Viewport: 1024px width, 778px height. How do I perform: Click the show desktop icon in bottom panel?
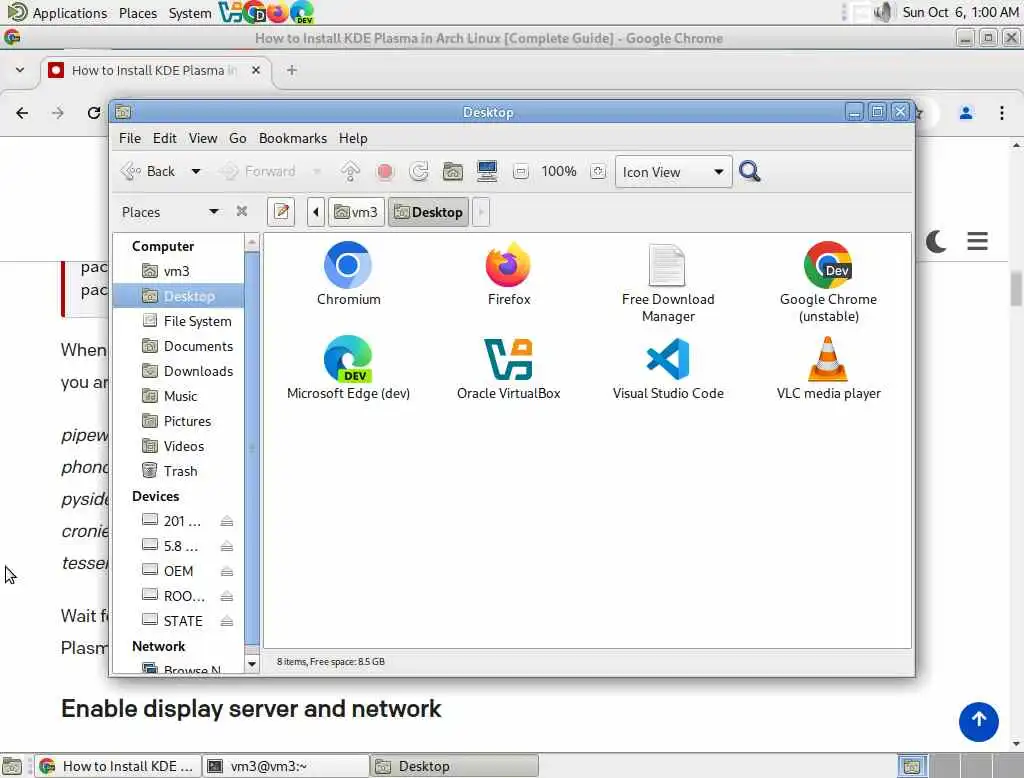(12, 766)
